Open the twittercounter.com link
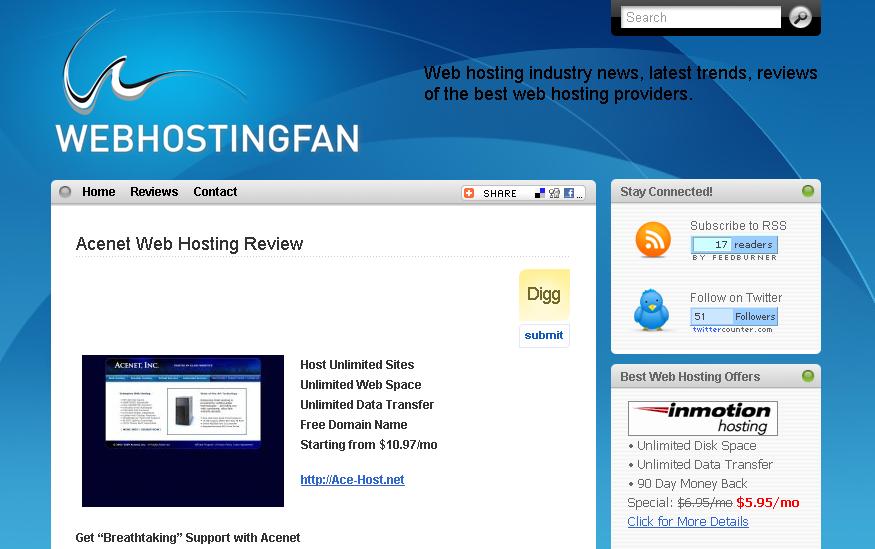Image resolution: width=875 pixels, height=549 pixels. [733, 330]
